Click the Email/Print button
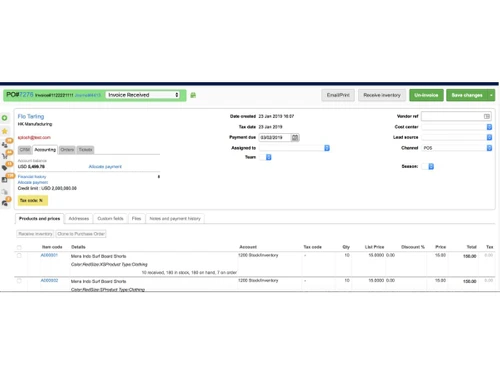The image size is (500, 375). [x=338, y=95]
